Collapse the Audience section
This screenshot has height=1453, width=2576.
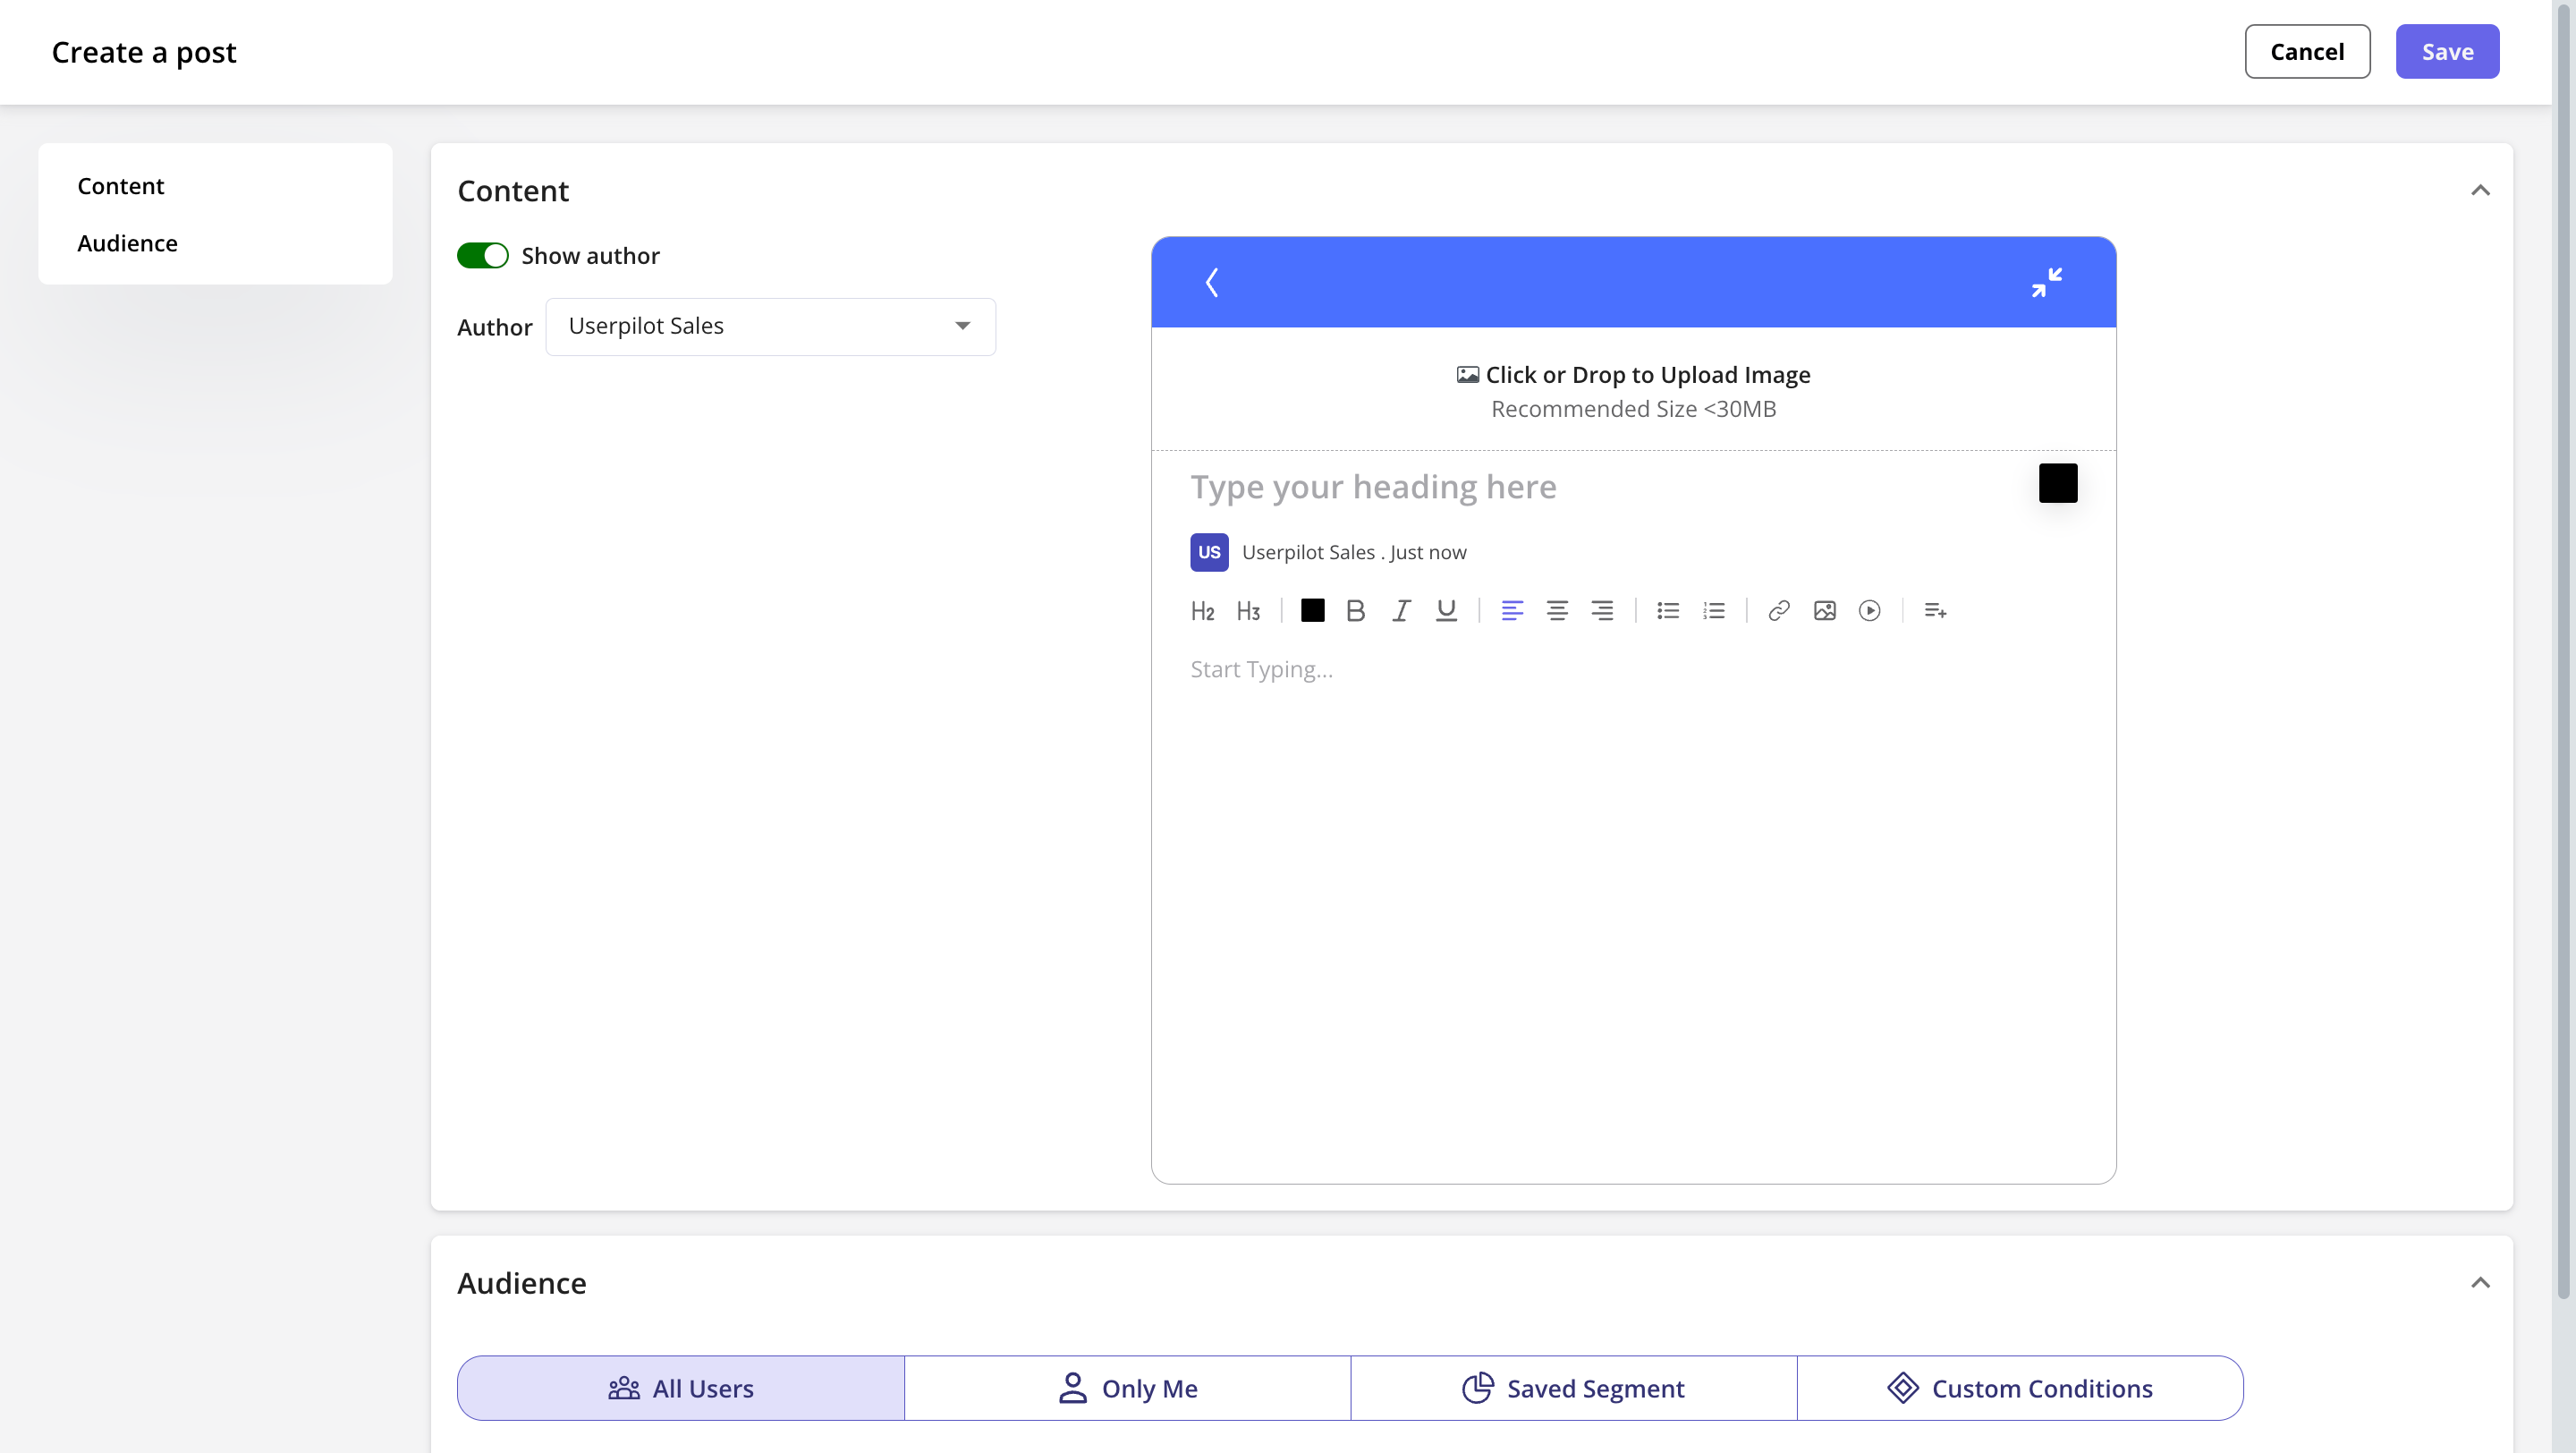[2481, 1282]
